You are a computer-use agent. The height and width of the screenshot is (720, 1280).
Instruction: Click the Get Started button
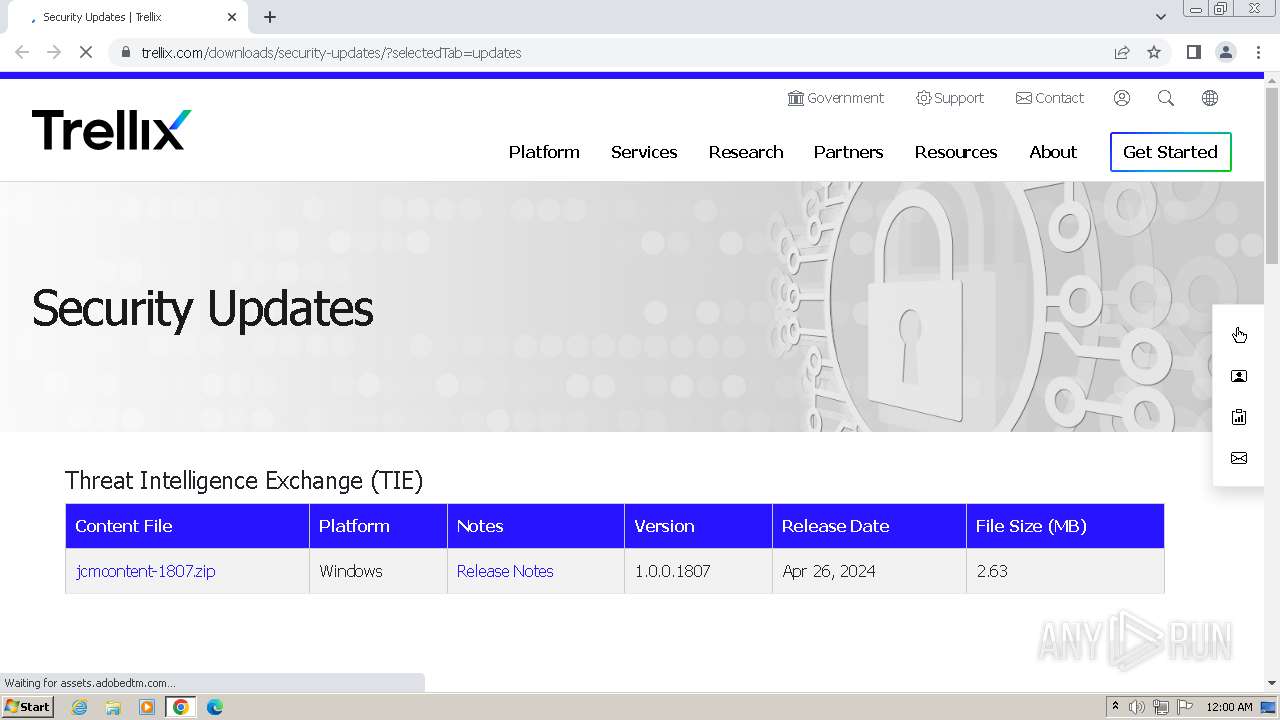(1170, 152)
